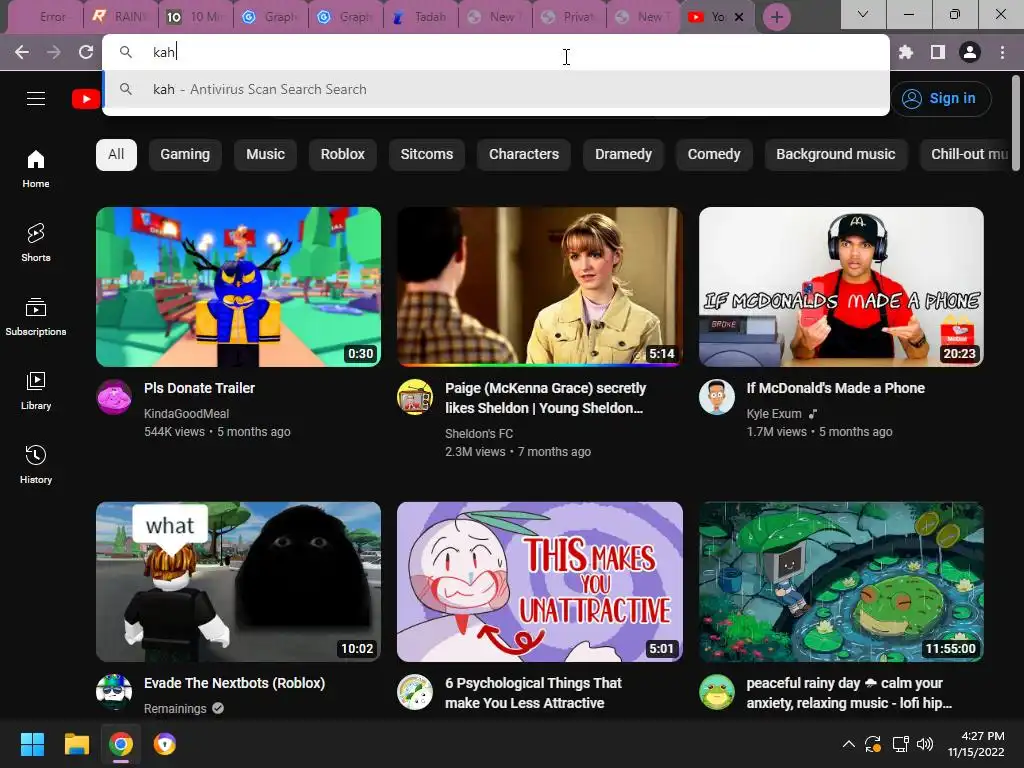Click the Remainings channel avatar
This screenshot has width=1024, height=768.
(114, 692)
